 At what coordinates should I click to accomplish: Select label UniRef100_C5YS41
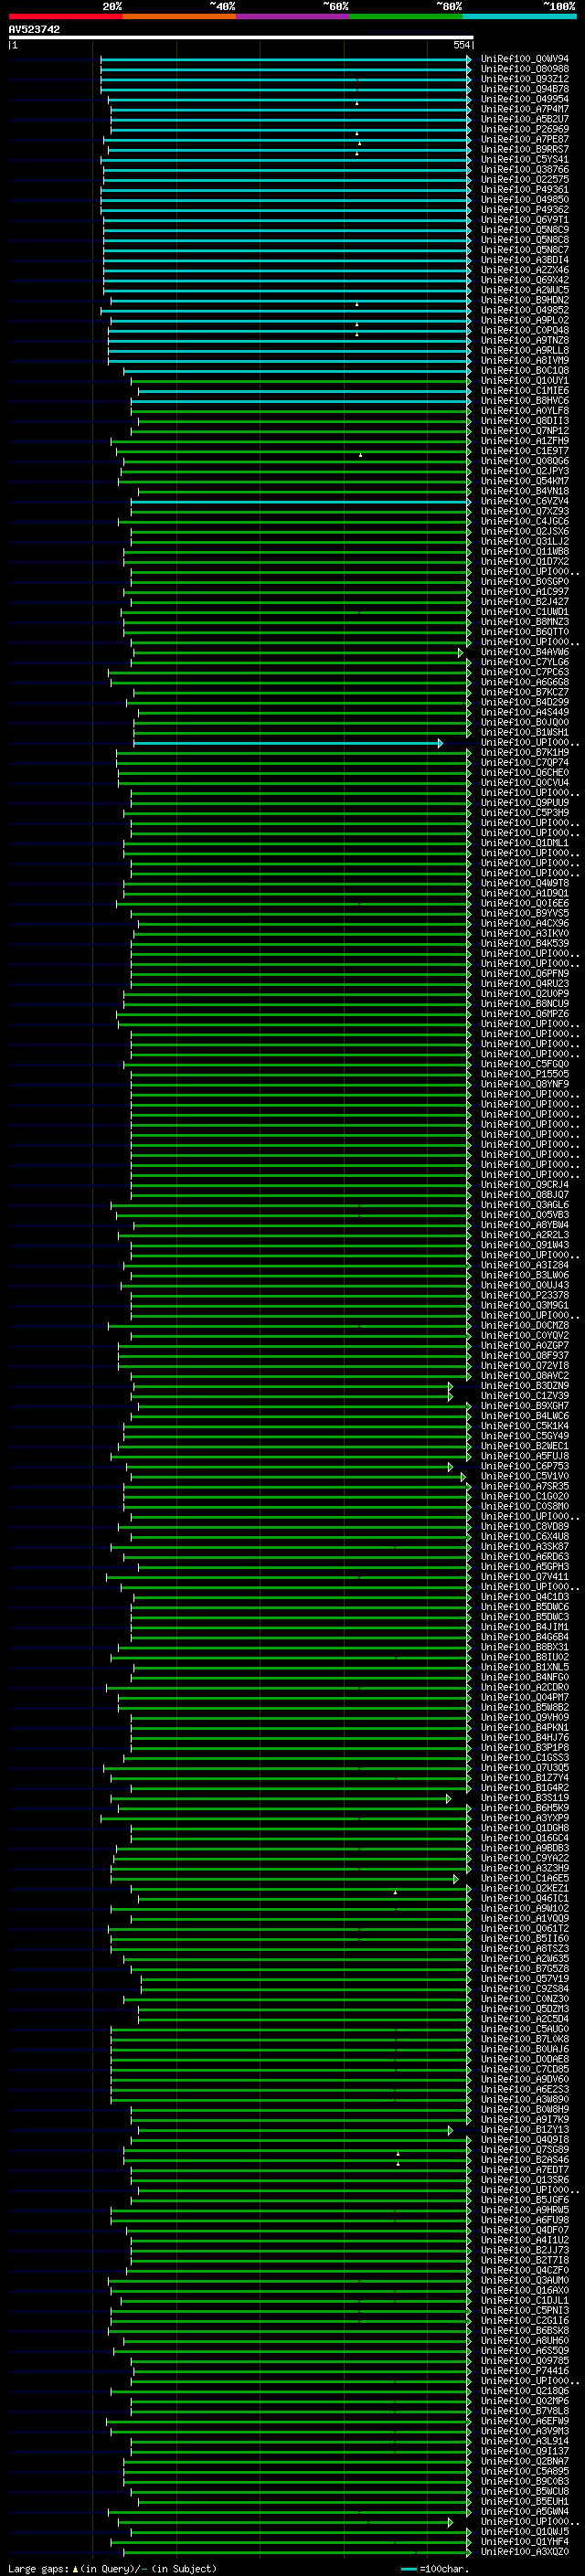click(525, 159)
